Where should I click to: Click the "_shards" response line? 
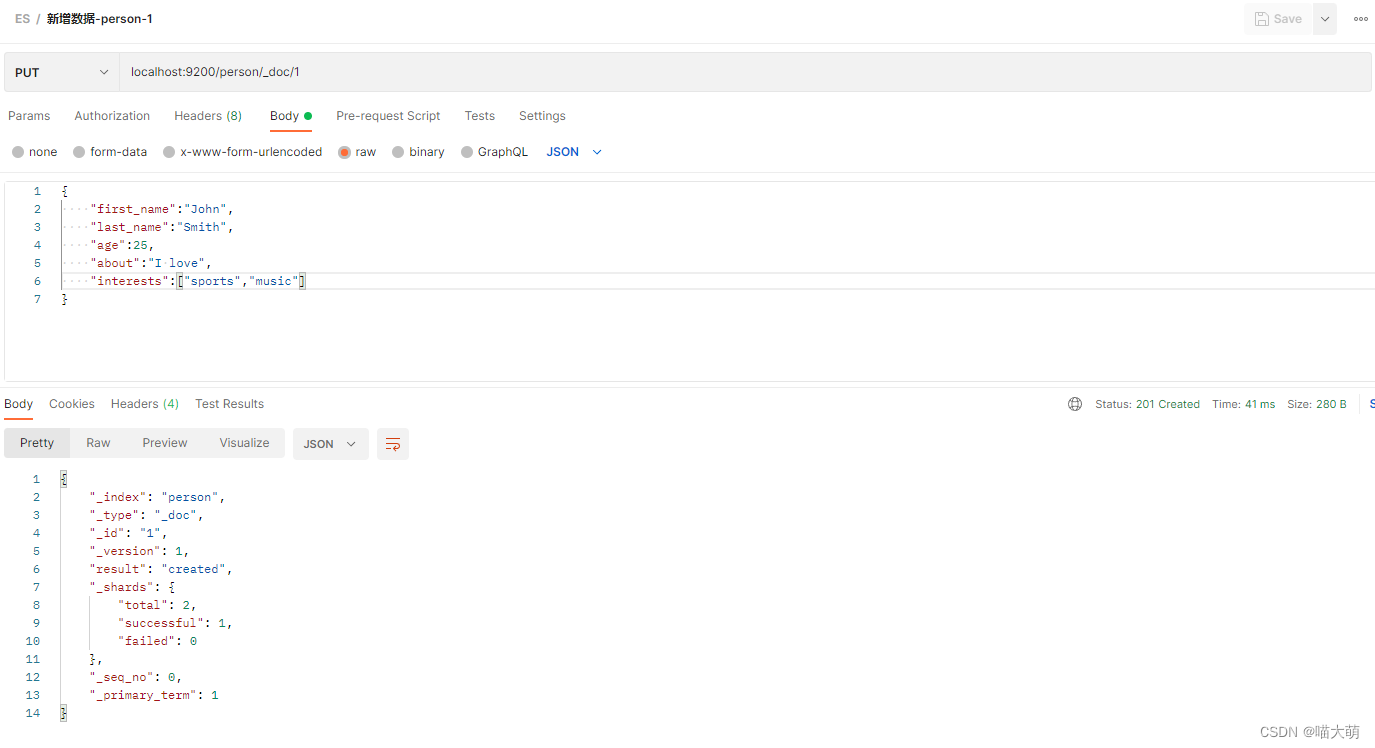point(133,587)
